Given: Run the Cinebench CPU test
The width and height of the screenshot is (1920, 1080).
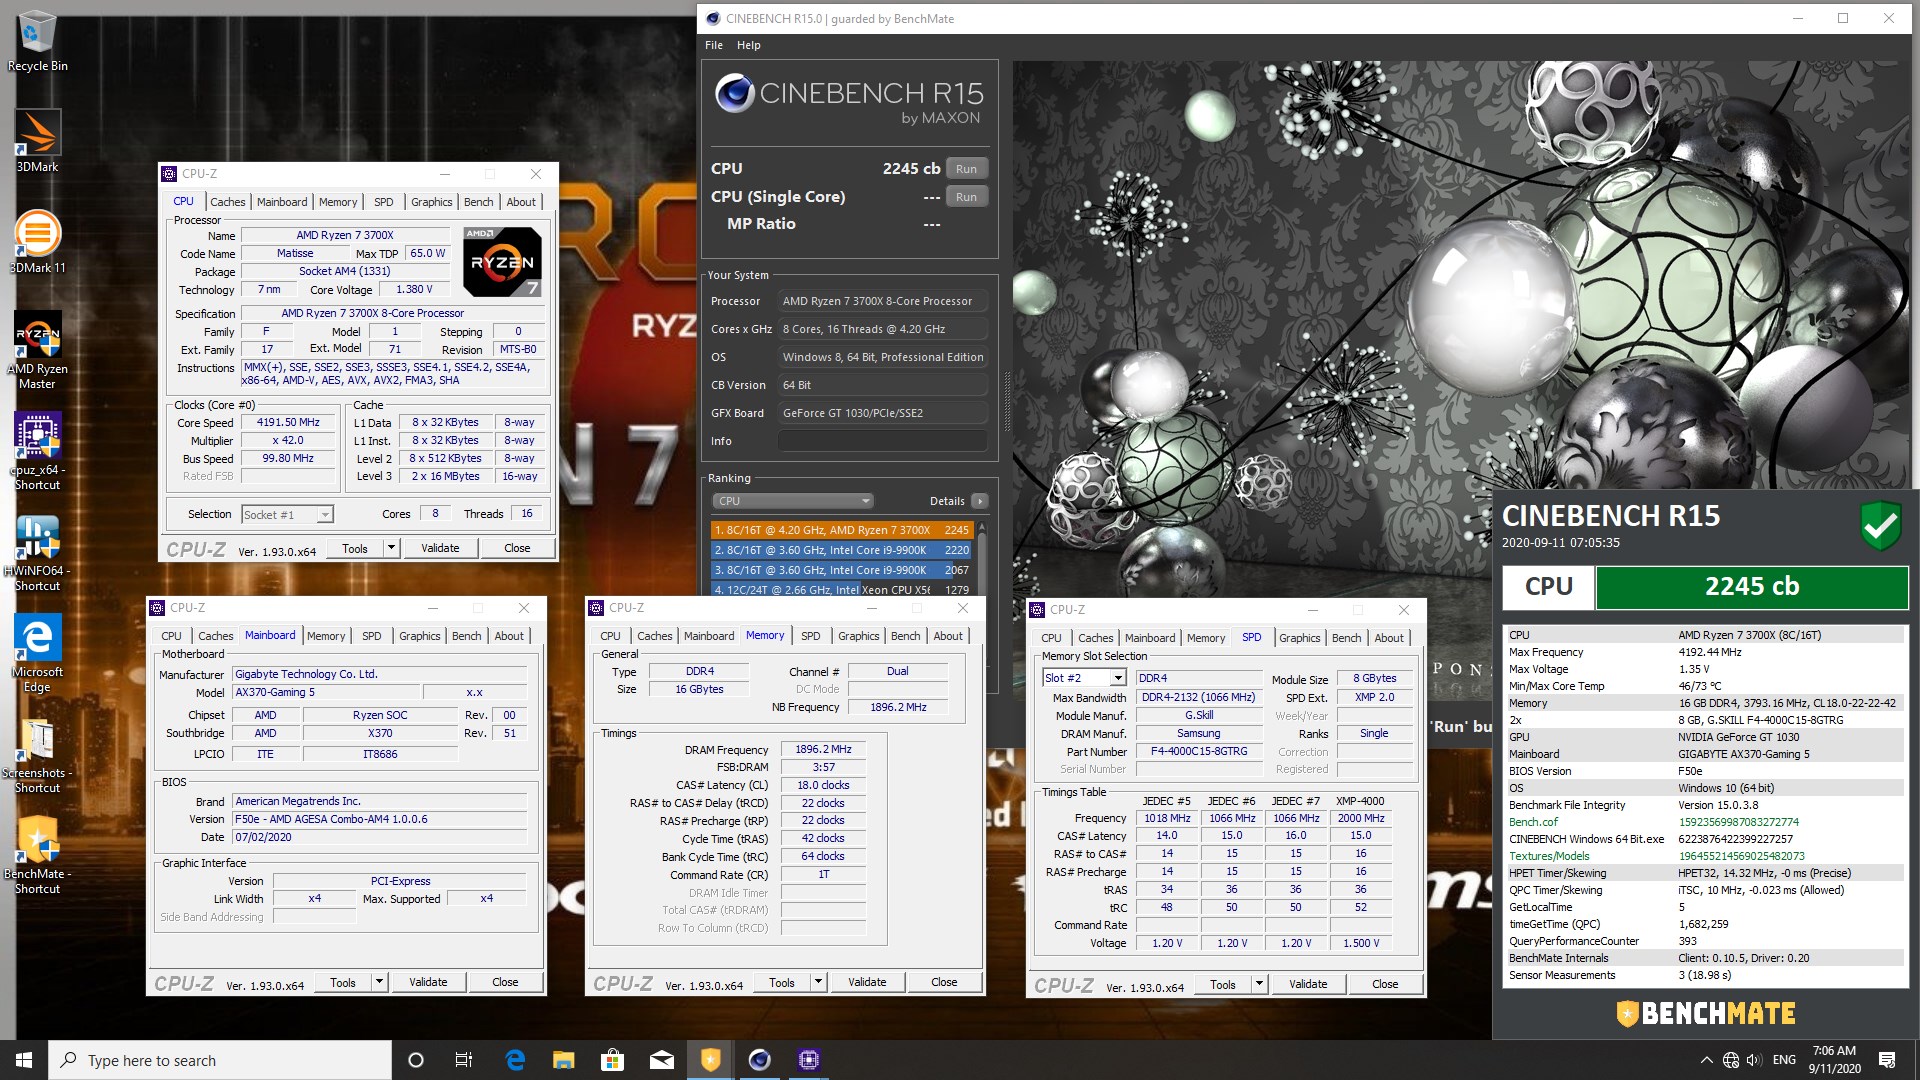Looking at the screenshot, I should pos(966,169).
